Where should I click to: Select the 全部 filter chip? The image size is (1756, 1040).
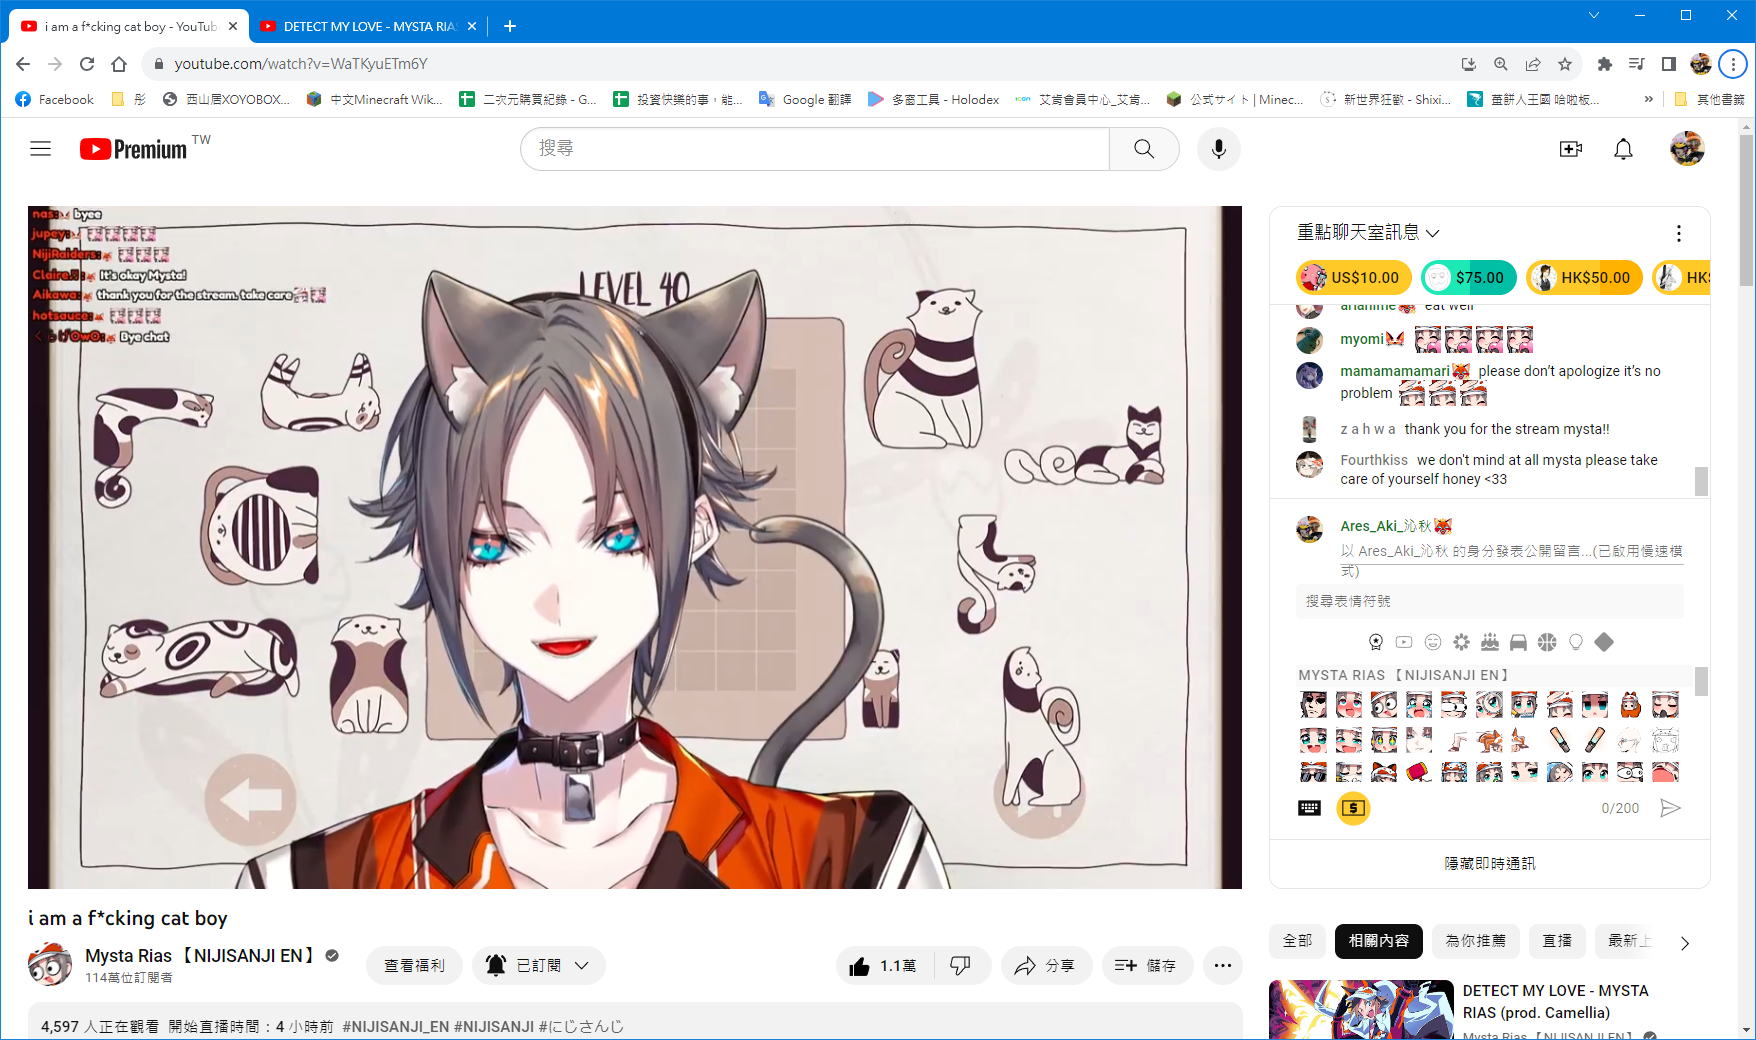pyautogui.click(x=1297, y=941)
